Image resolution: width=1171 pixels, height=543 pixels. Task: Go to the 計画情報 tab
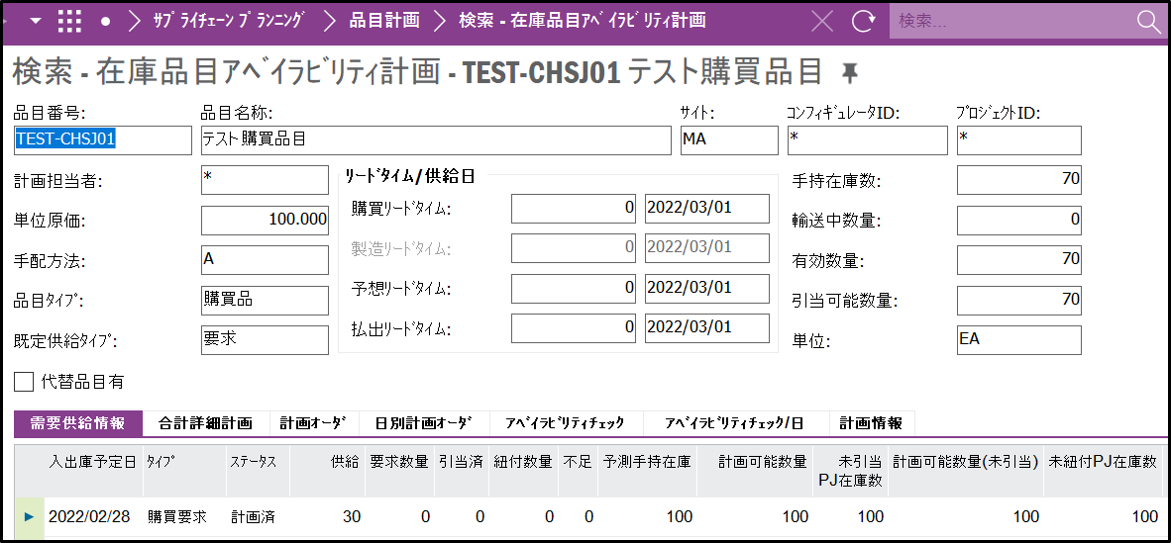tap(870, 423)
